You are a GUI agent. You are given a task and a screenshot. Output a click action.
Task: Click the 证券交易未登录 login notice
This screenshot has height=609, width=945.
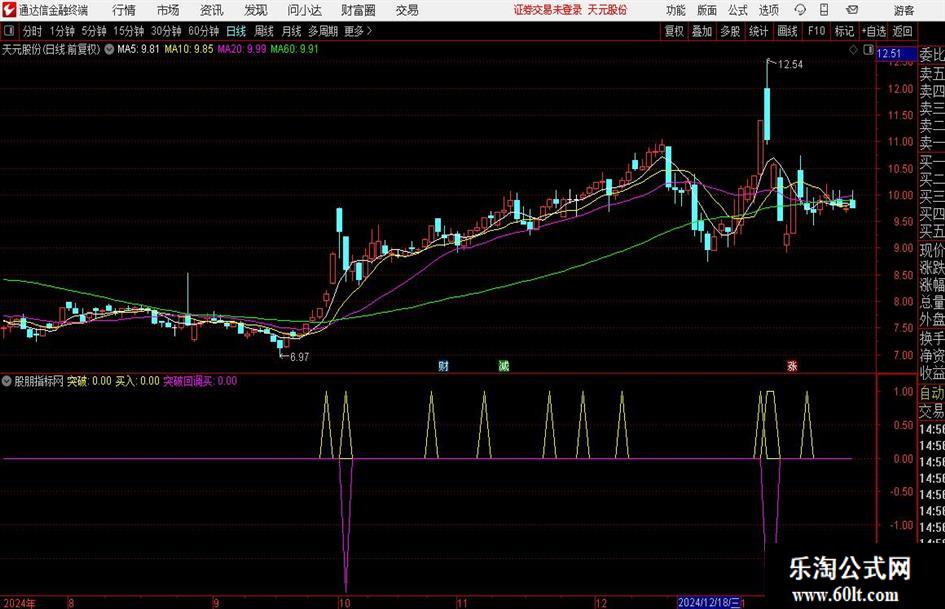click(548, 10)
